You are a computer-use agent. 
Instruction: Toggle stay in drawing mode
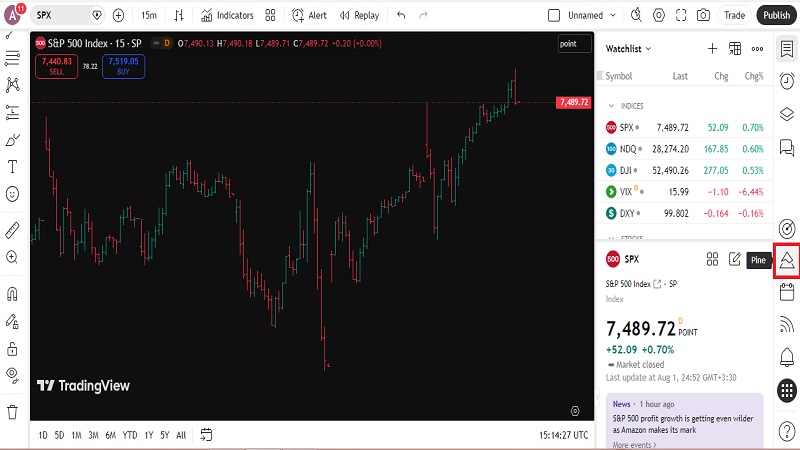[12, 321]
